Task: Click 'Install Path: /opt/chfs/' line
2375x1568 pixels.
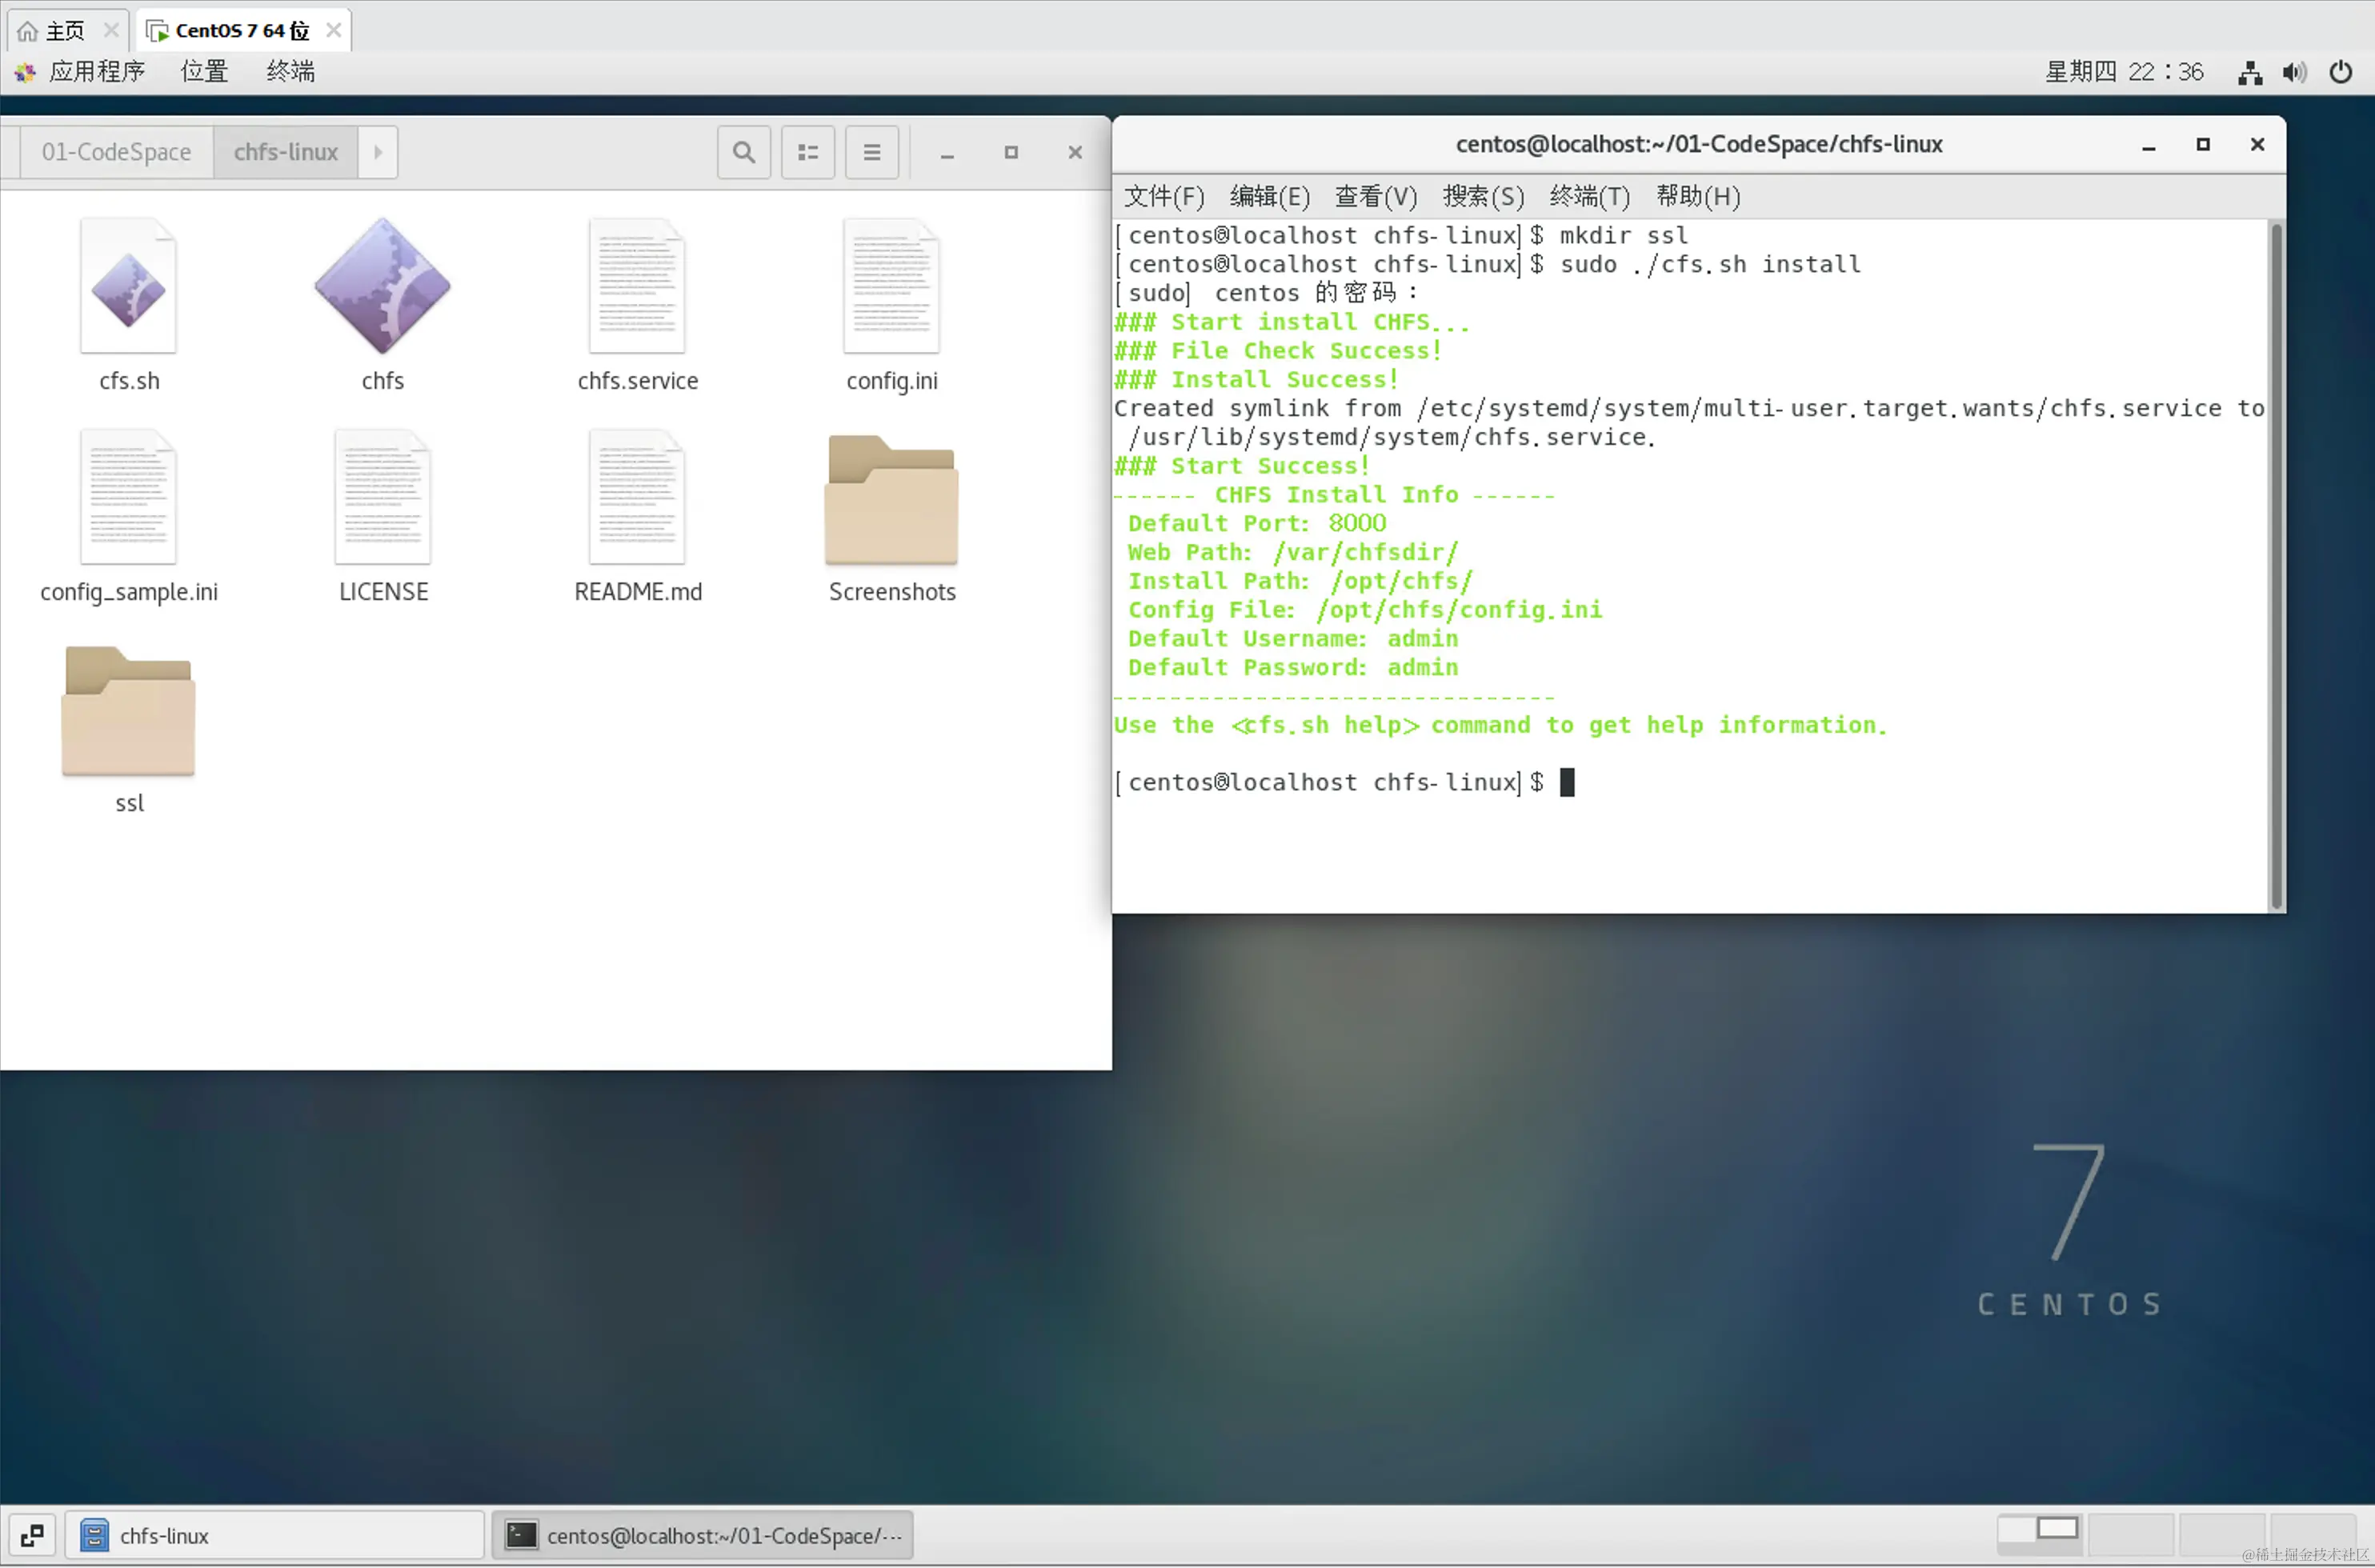Action: pyautogui.click(x=1300, y=581)
